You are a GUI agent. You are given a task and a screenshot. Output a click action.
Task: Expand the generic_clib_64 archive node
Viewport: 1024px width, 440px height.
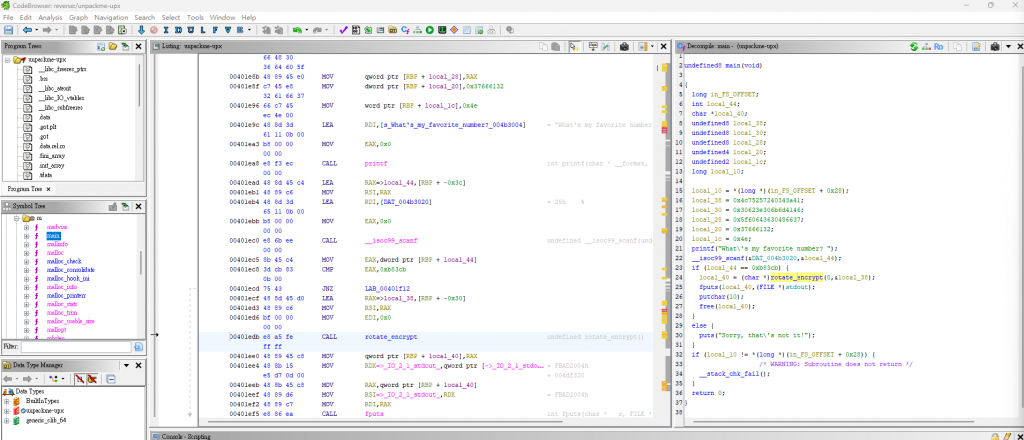point(8,422)
